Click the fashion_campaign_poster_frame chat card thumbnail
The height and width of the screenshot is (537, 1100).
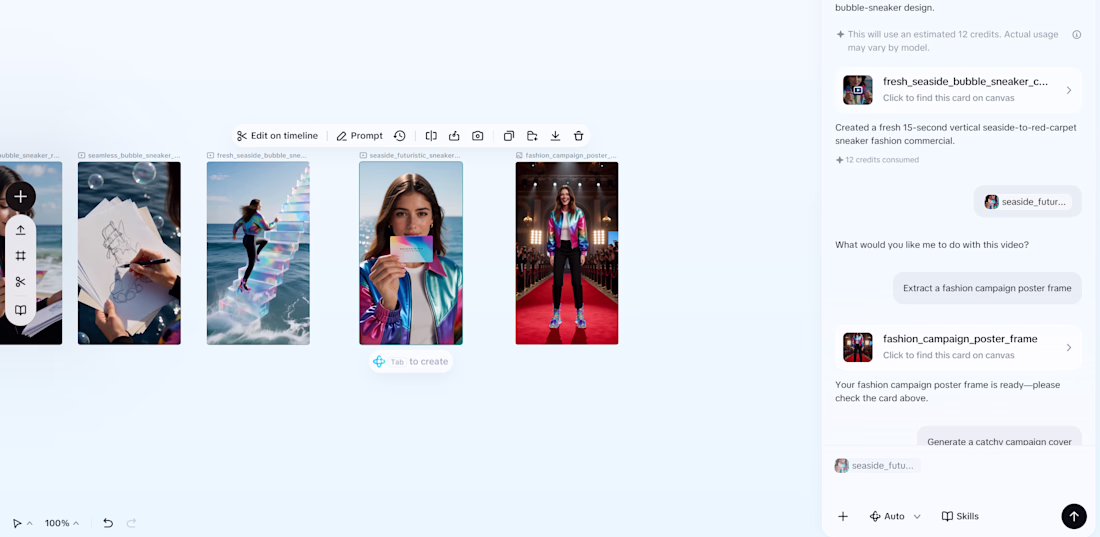(x=857, y=347)
